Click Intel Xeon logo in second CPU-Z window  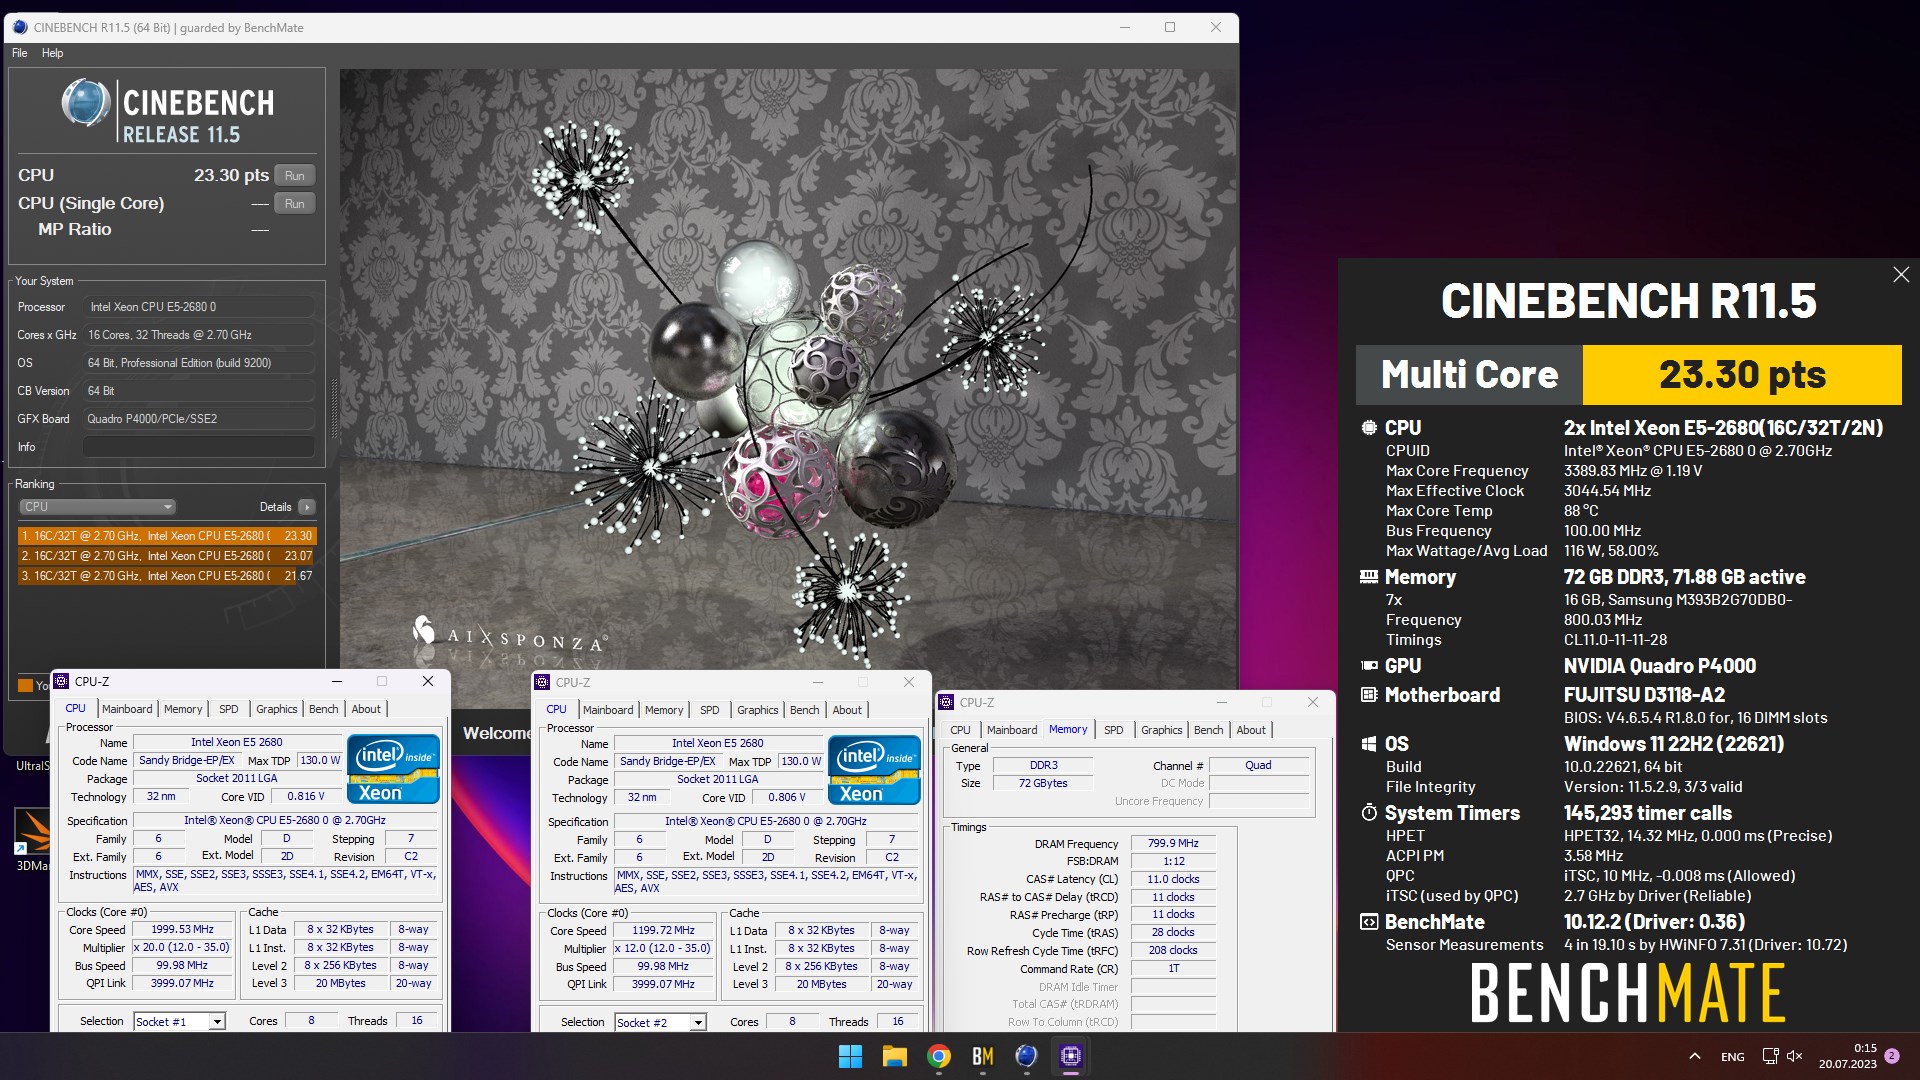(x=874, y=770)
